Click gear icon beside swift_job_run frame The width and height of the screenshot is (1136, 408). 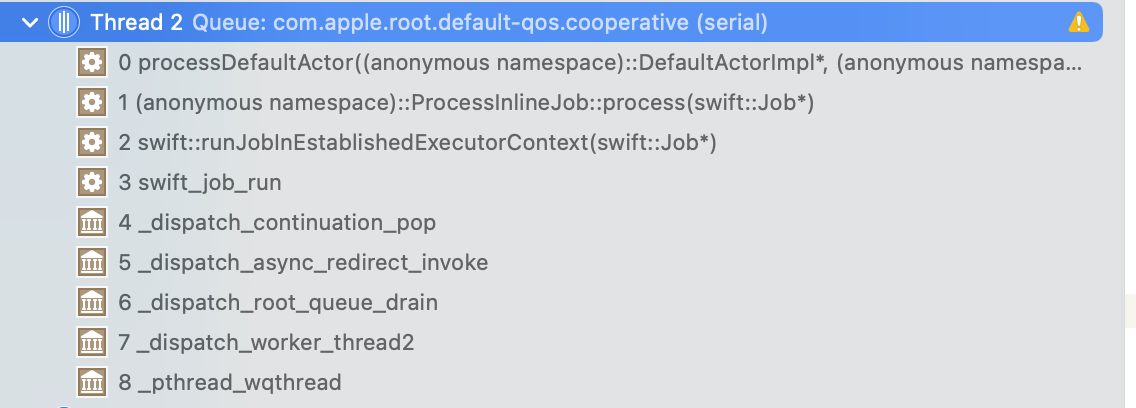[x=92, y=182]
